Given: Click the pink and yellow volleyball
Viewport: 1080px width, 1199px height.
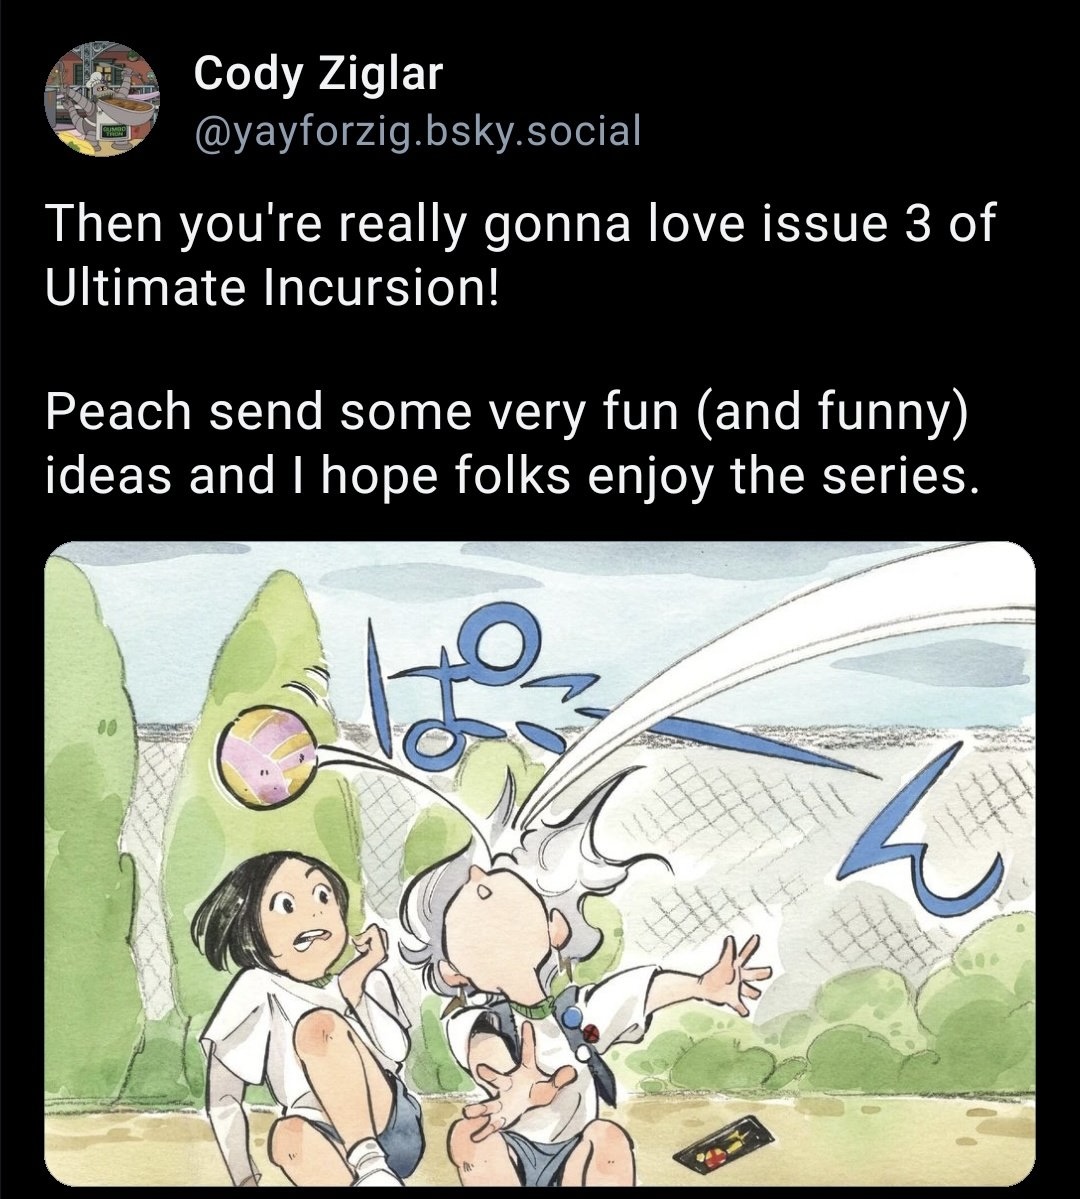Looking at the screenshot, I should click(268, 755).
